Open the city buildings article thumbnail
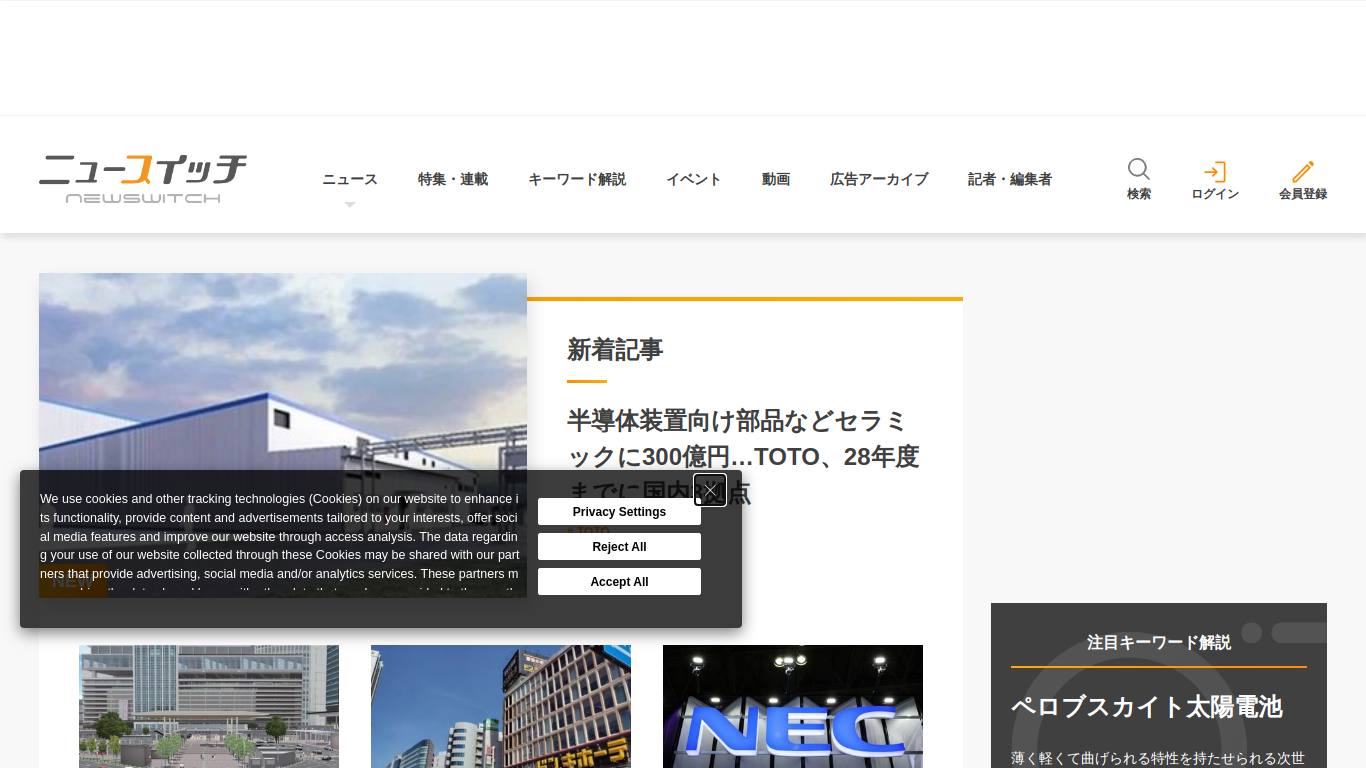The image size is (1366, 768). tap(501, 706)
